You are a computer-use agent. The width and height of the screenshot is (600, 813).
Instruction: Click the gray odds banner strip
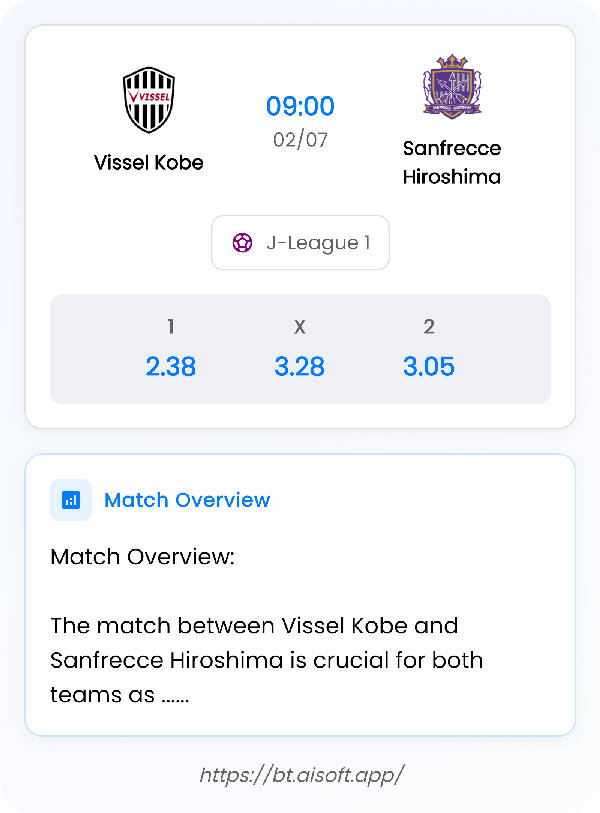point(300,348)
